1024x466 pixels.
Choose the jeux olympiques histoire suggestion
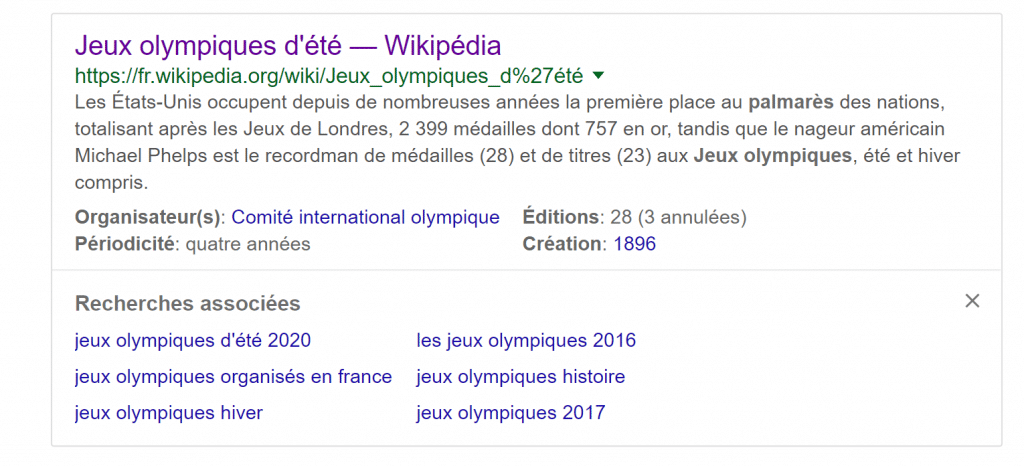520,377
